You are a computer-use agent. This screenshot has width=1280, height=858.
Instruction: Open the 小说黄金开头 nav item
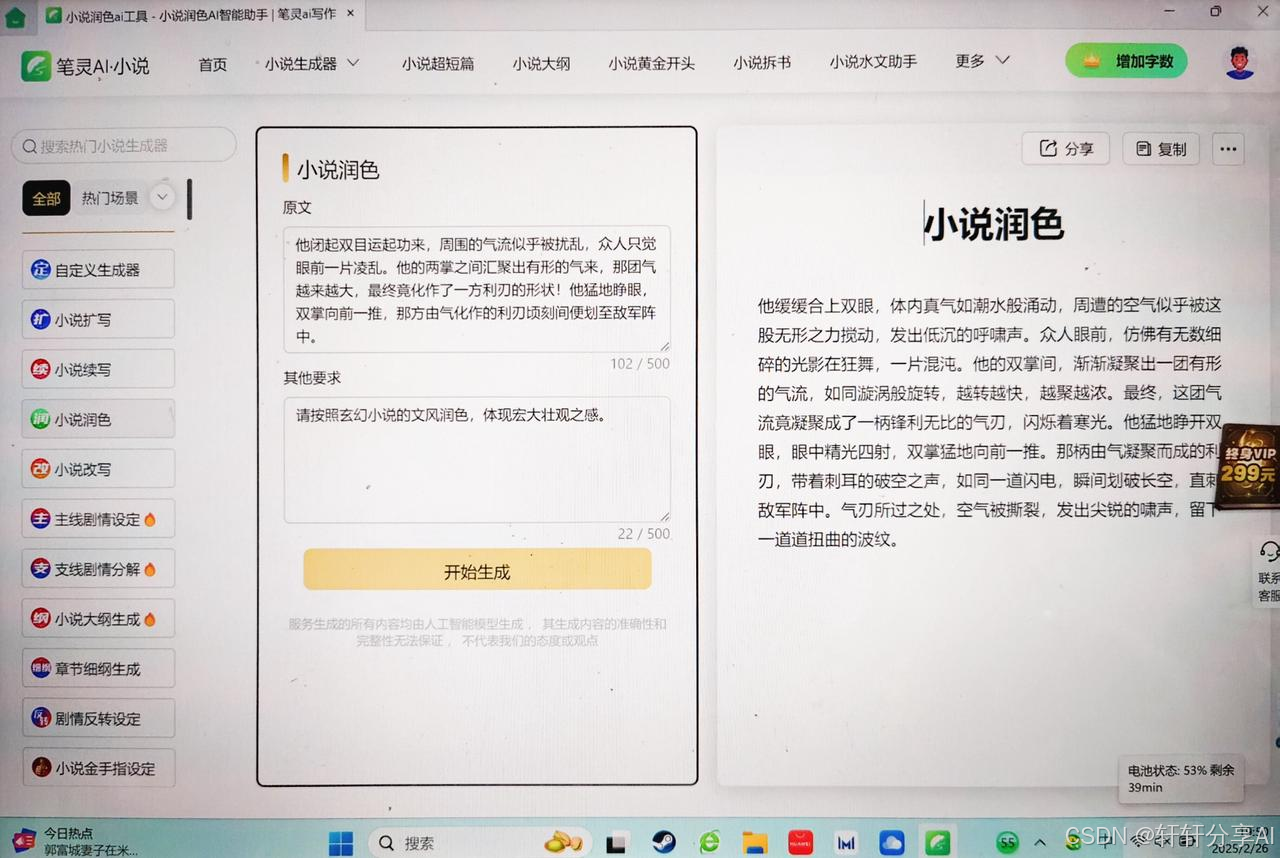coord(651,63)
